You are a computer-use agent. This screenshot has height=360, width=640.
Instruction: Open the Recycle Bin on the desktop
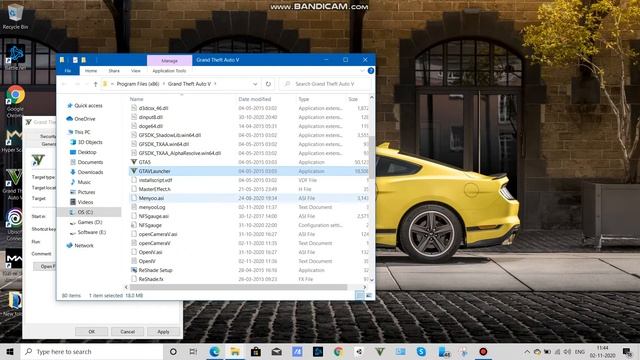[15, 16]
